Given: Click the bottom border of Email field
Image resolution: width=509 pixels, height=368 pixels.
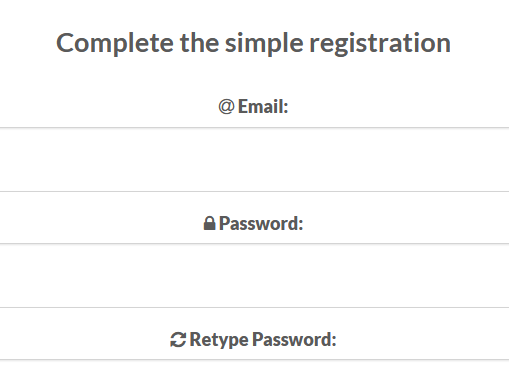Looking at the screenshot, I should pos(254,191).
